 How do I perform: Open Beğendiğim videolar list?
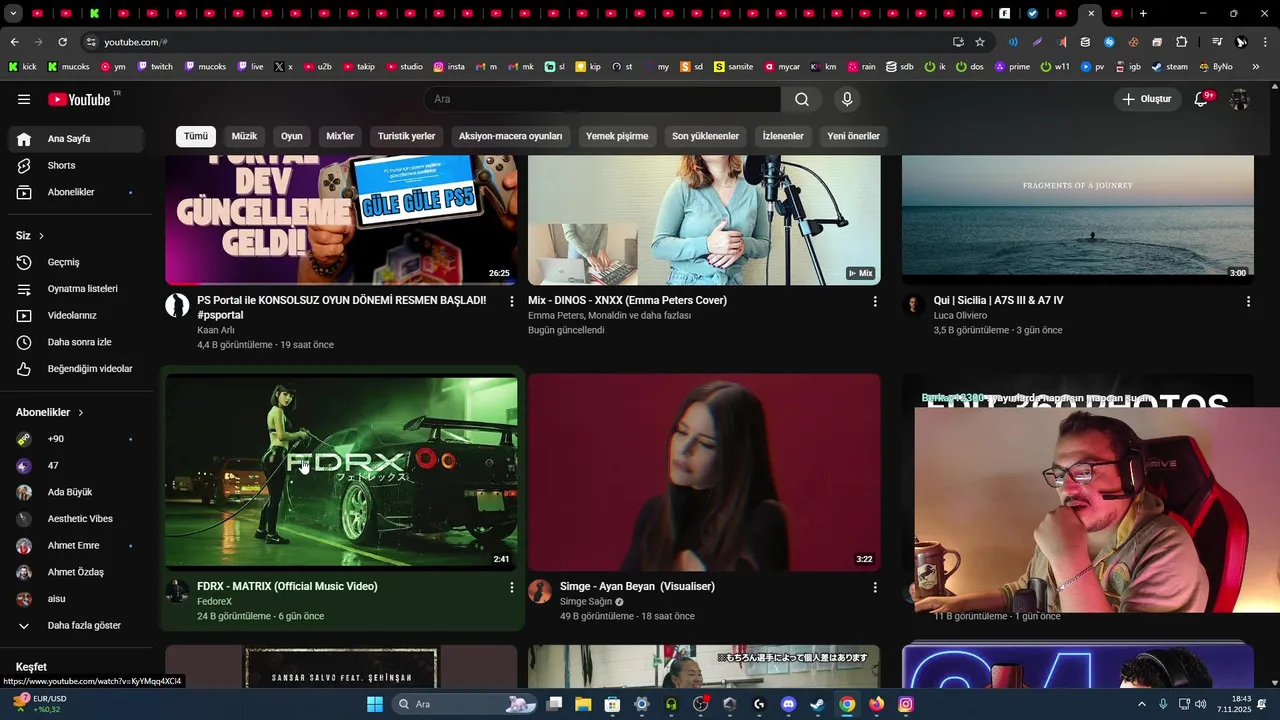[x=76, y=369]
